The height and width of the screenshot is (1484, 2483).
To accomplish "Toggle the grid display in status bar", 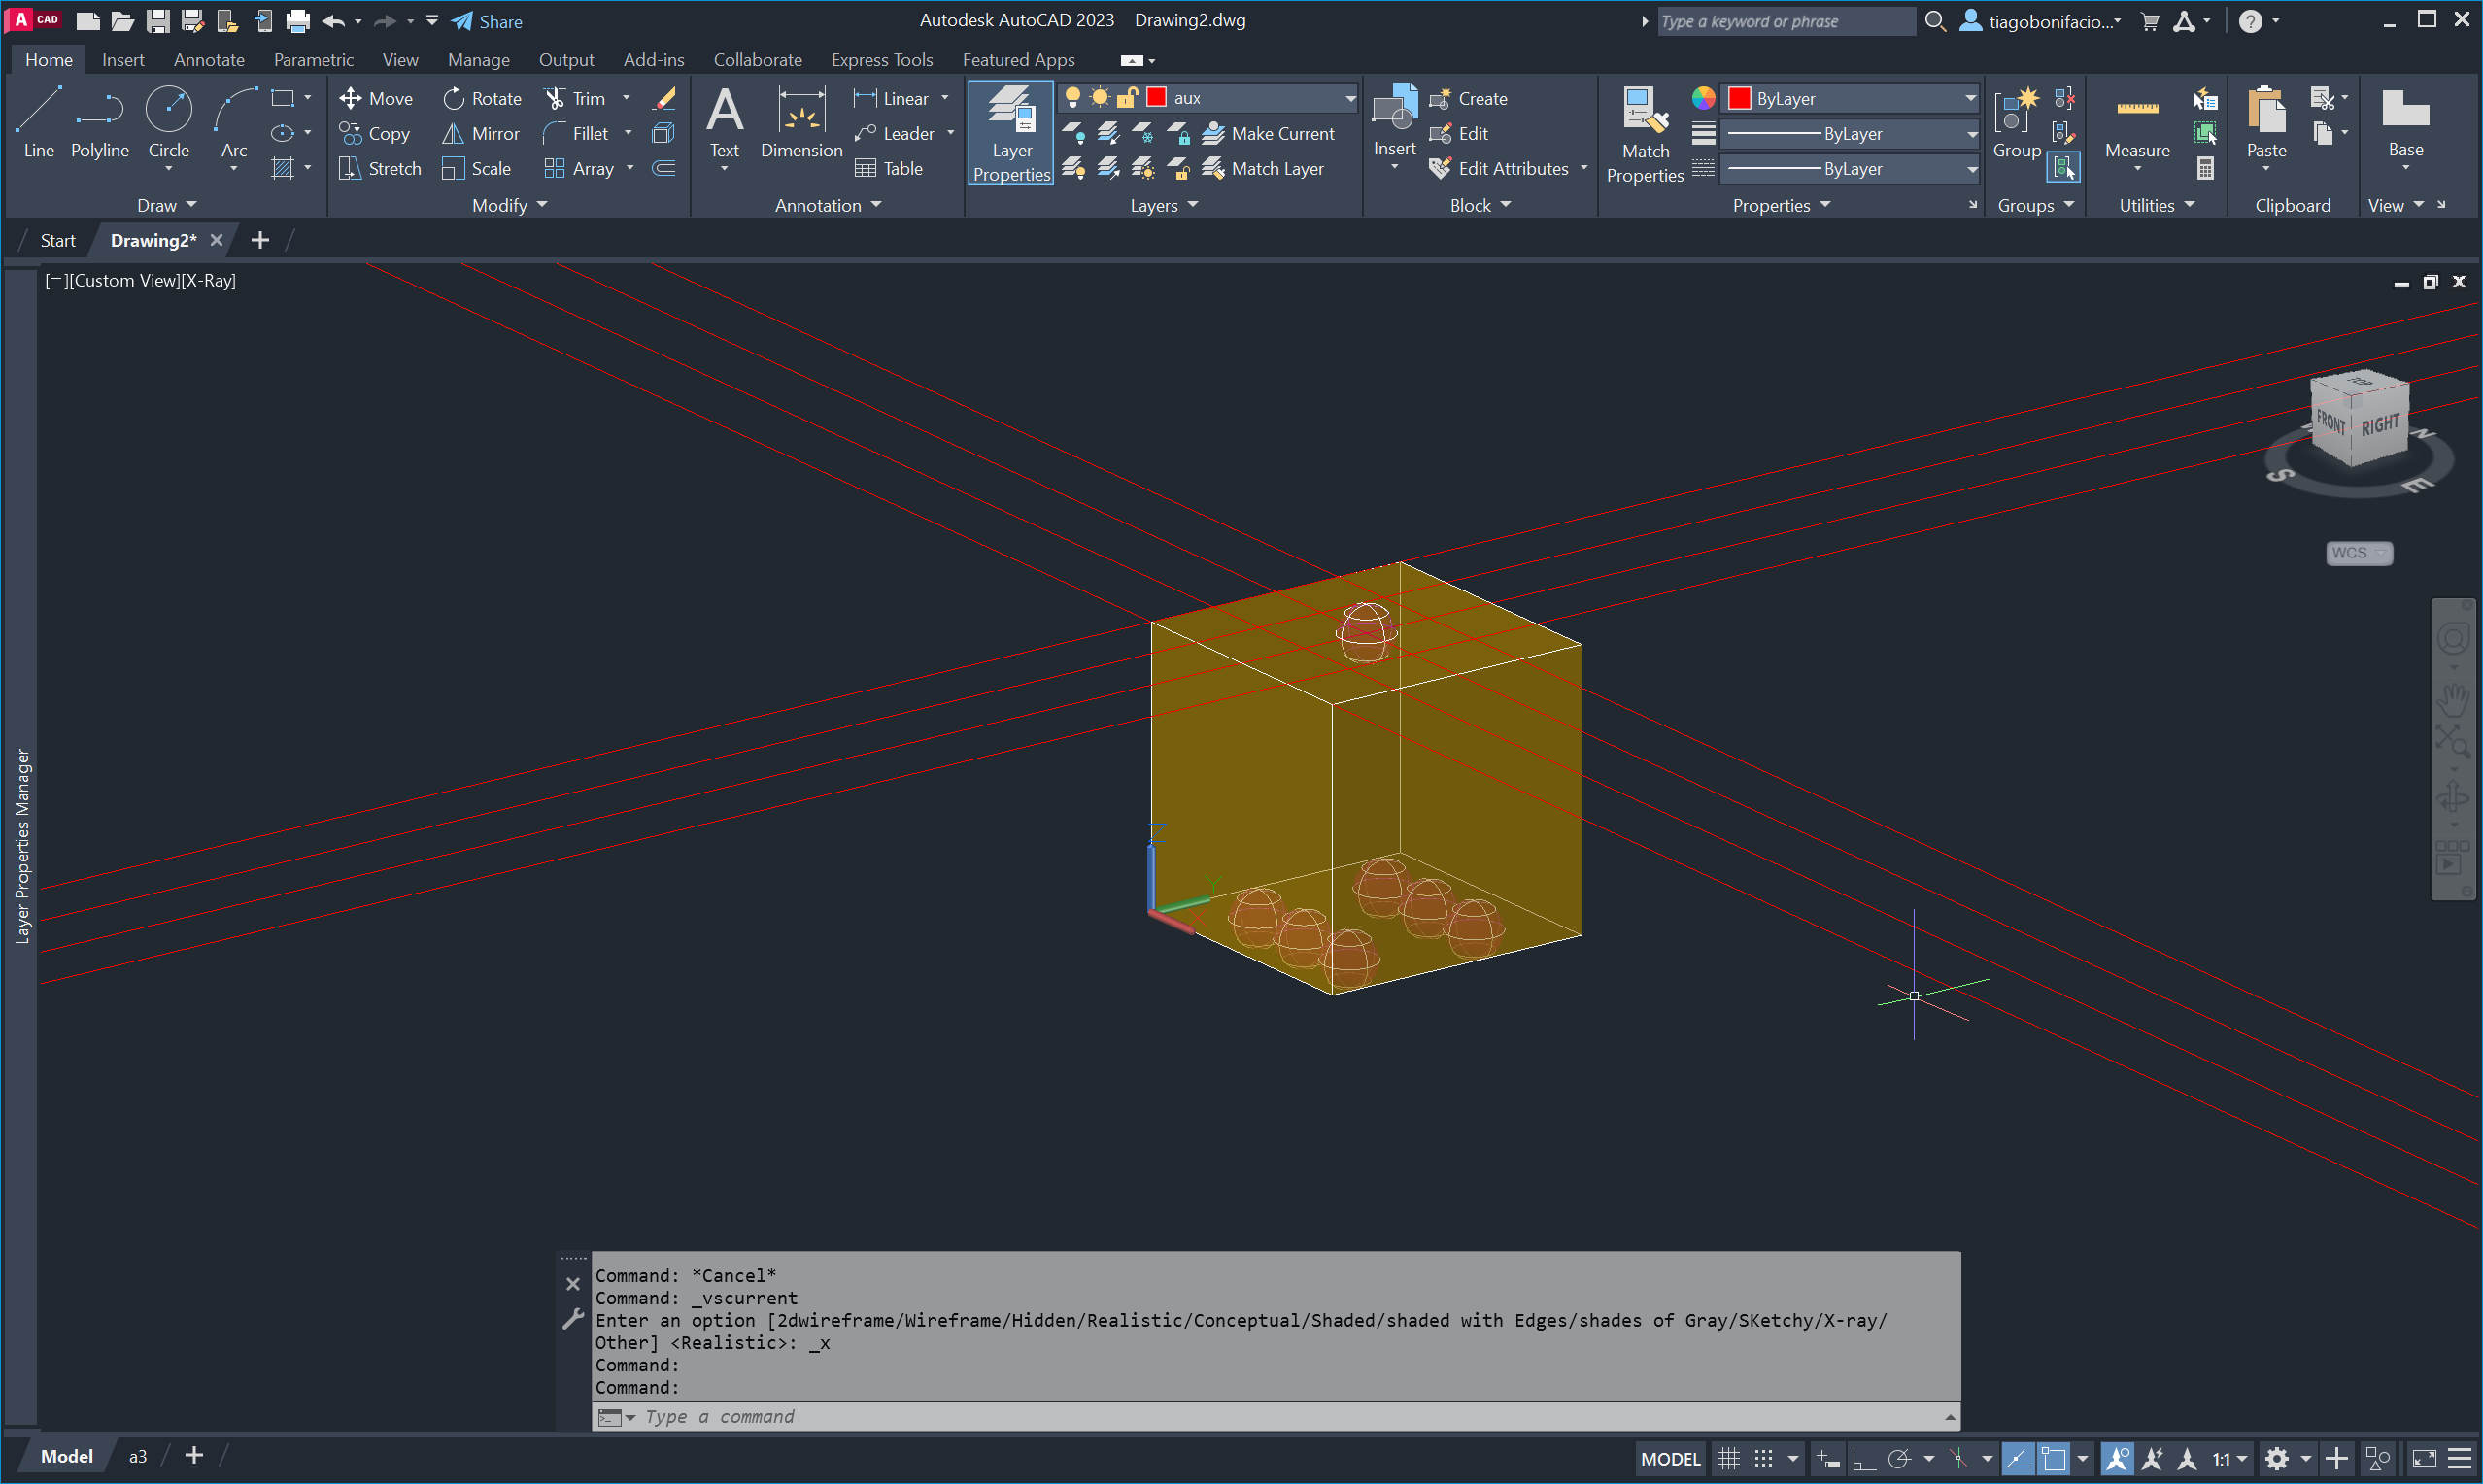I will point(1728,1458).
